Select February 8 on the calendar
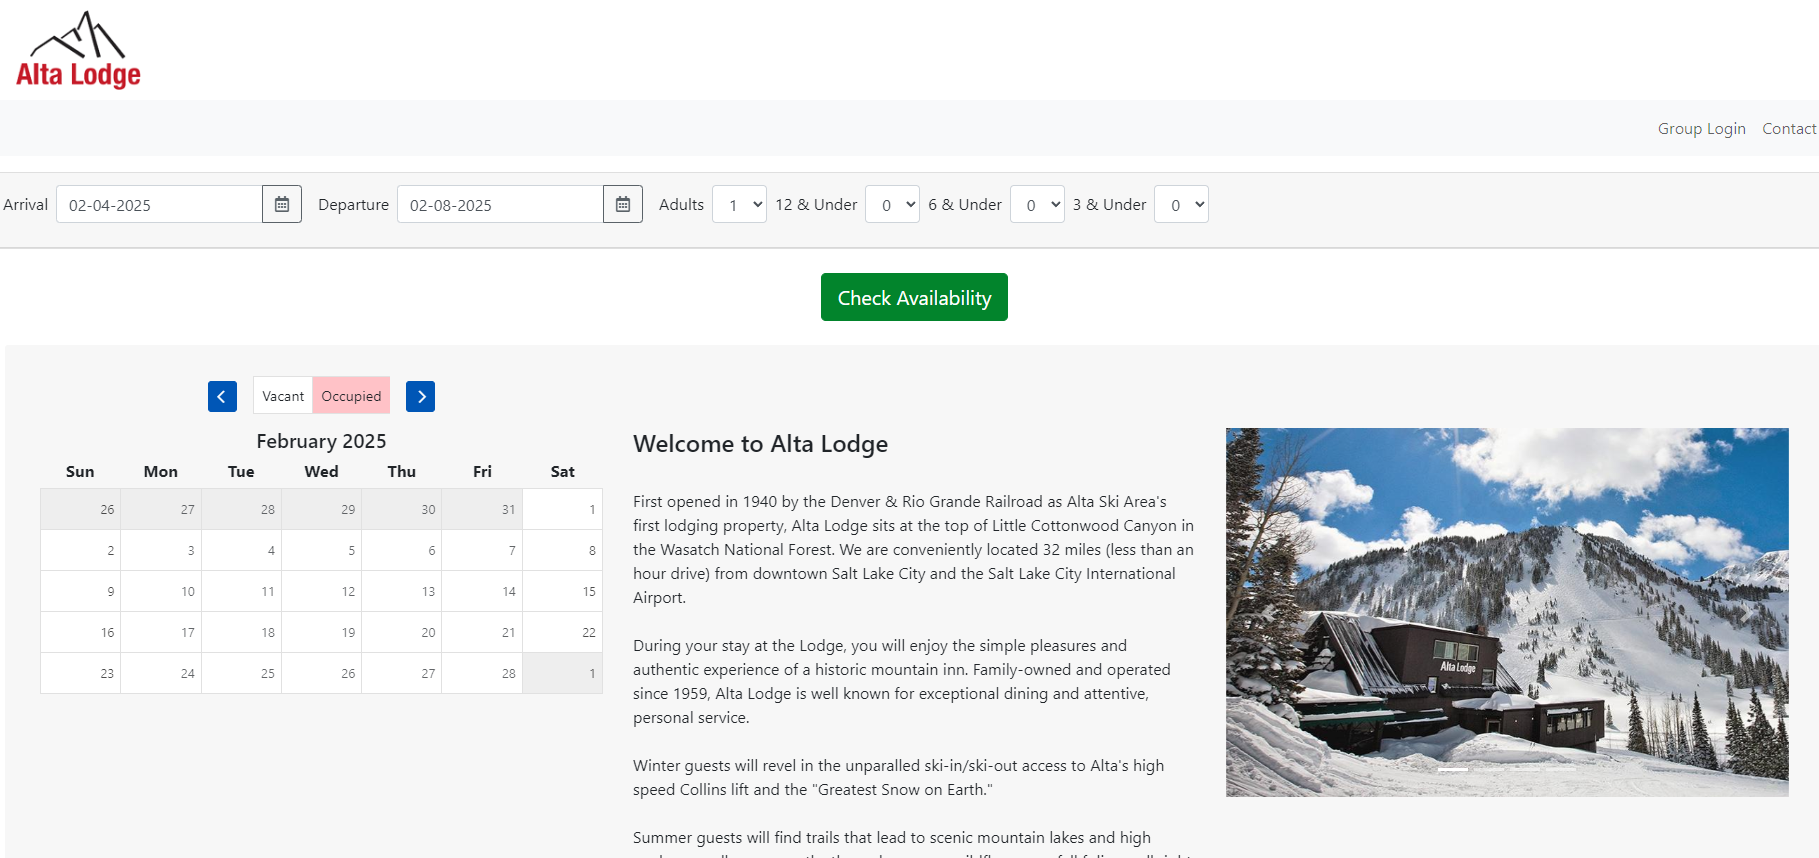The height and width of the screenshot is (858, 1819). [563, 551]
